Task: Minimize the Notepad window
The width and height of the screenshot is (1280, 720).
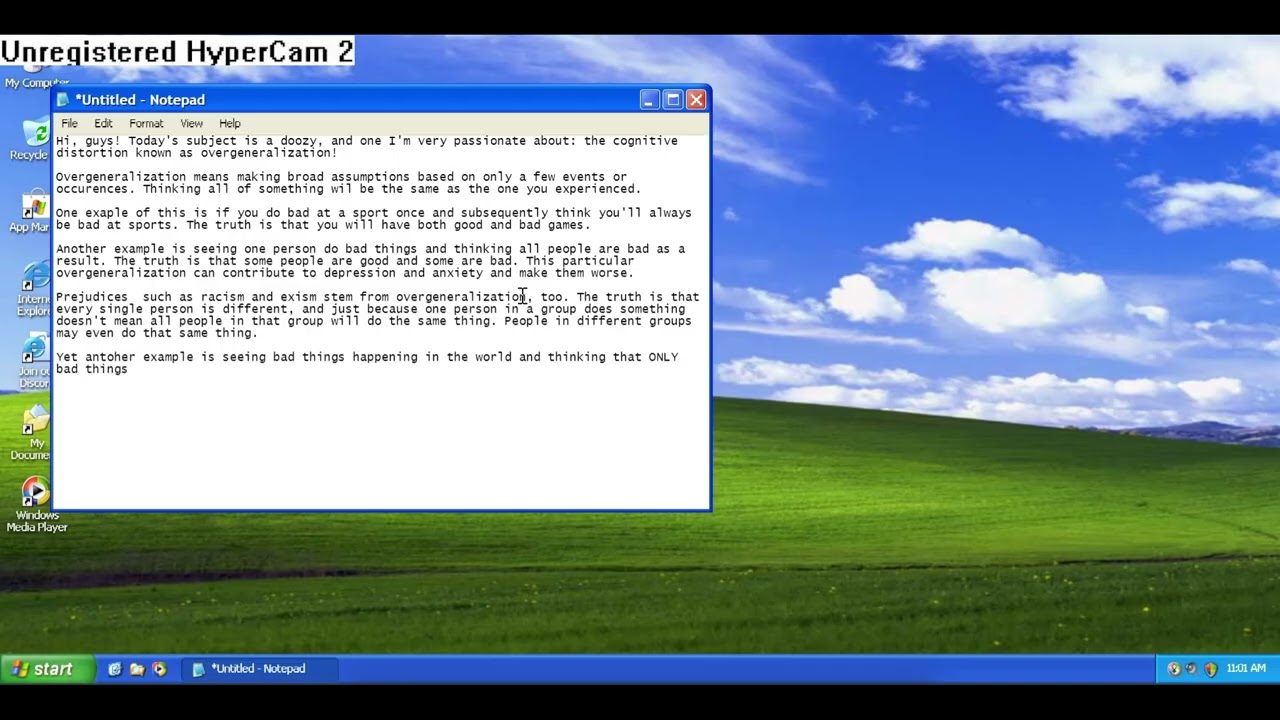Action: click(x=650, y=99)
